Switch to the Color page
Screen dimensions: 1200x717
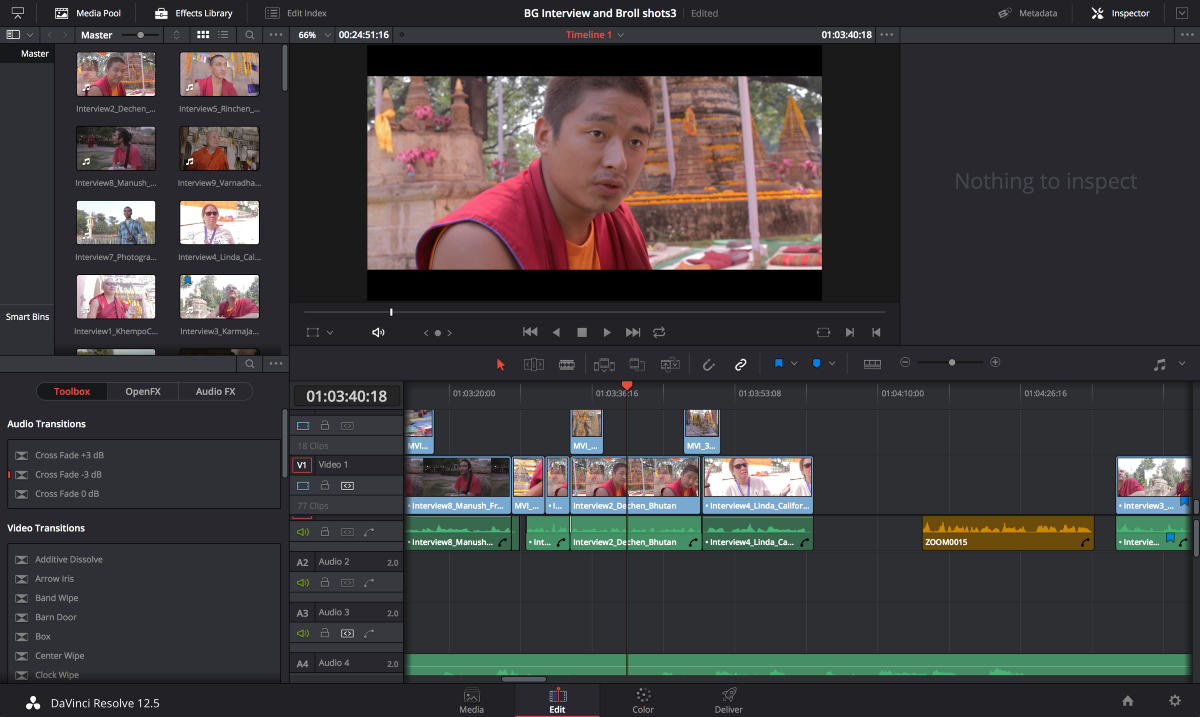[643, 700]
